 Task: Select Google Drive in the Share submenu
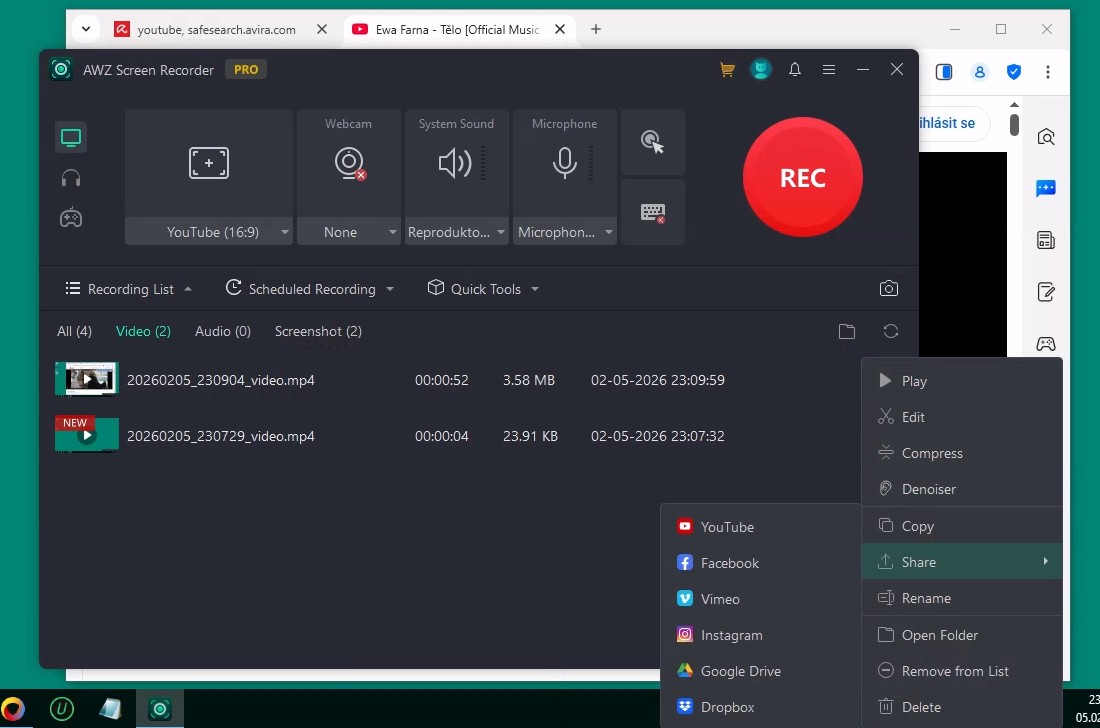pyautogui.click(x=740, y=671)
